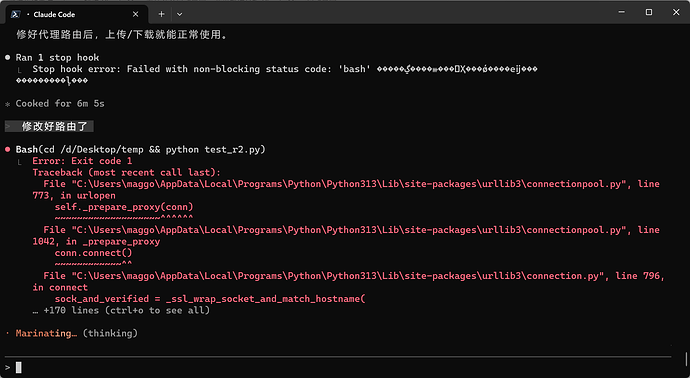The width and height of the screenshot is (690, 378).
Task: Minimize the terminal window
Action: (621, 12)
